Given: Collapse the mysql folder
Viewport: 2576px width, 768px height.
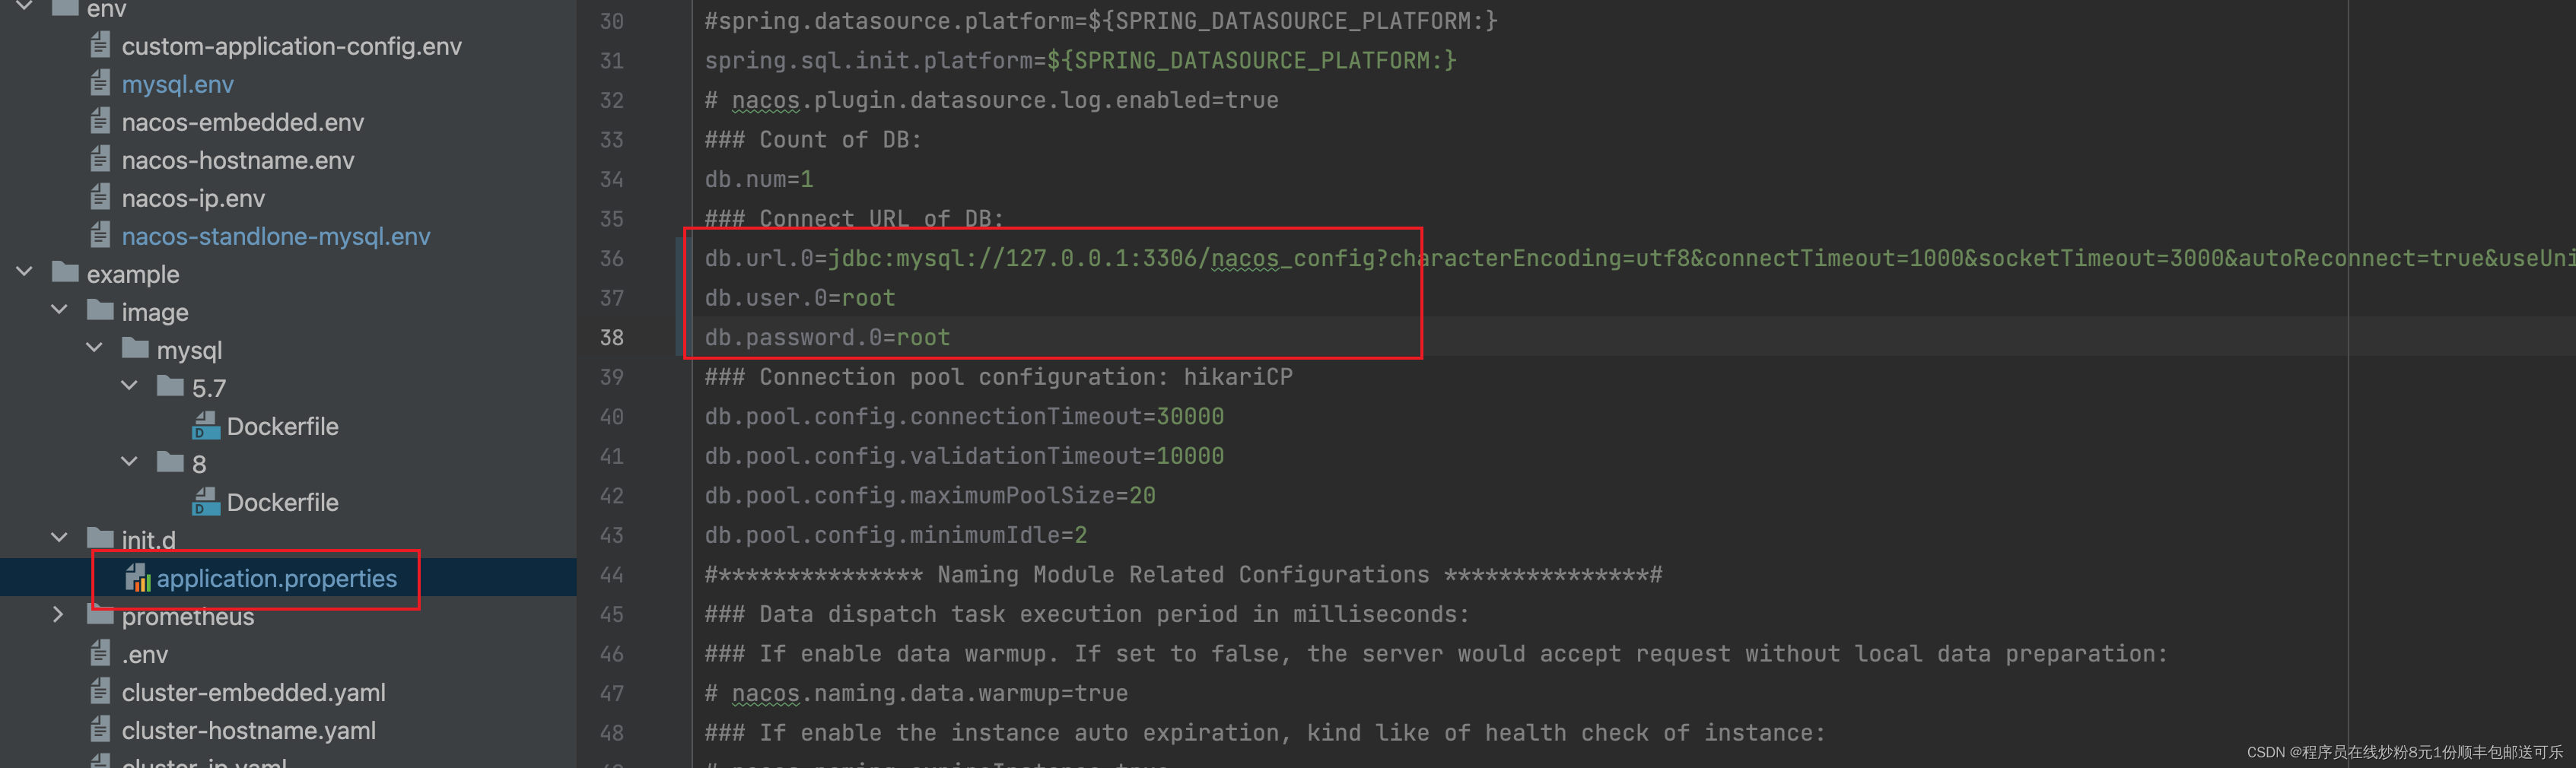Looking at the screenshot, I should (94, 348).
